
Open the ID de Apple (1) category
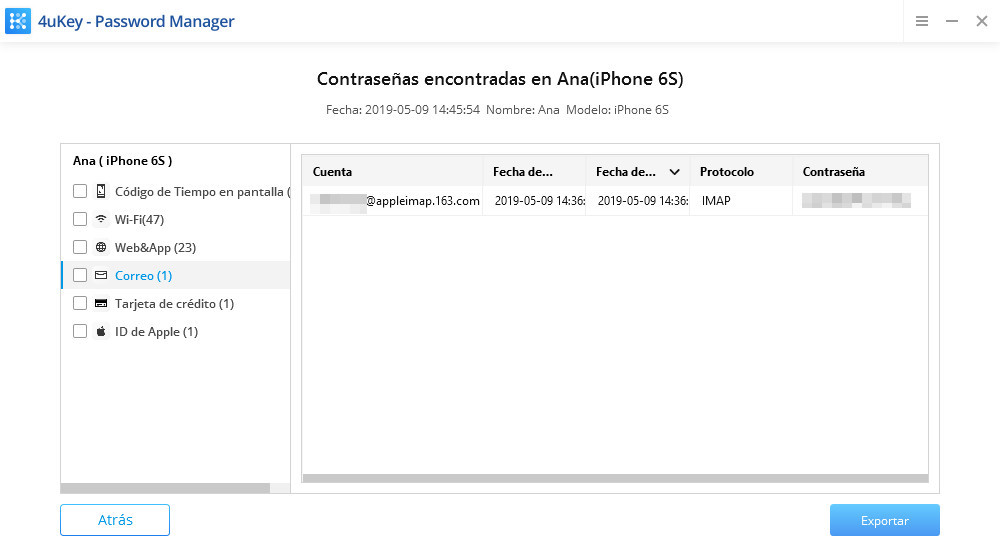coord(156,332)
